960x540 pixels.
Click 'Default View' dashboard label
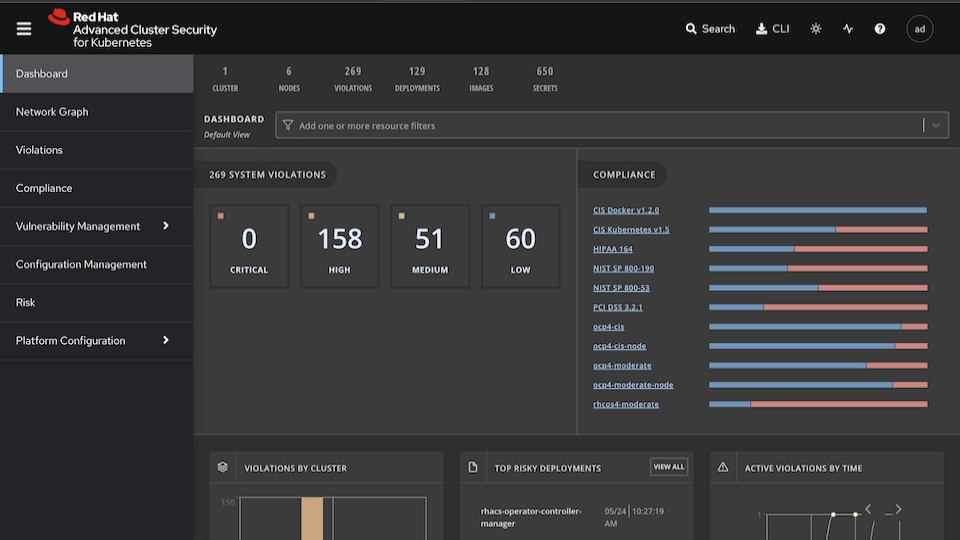[x=227, y=135]
